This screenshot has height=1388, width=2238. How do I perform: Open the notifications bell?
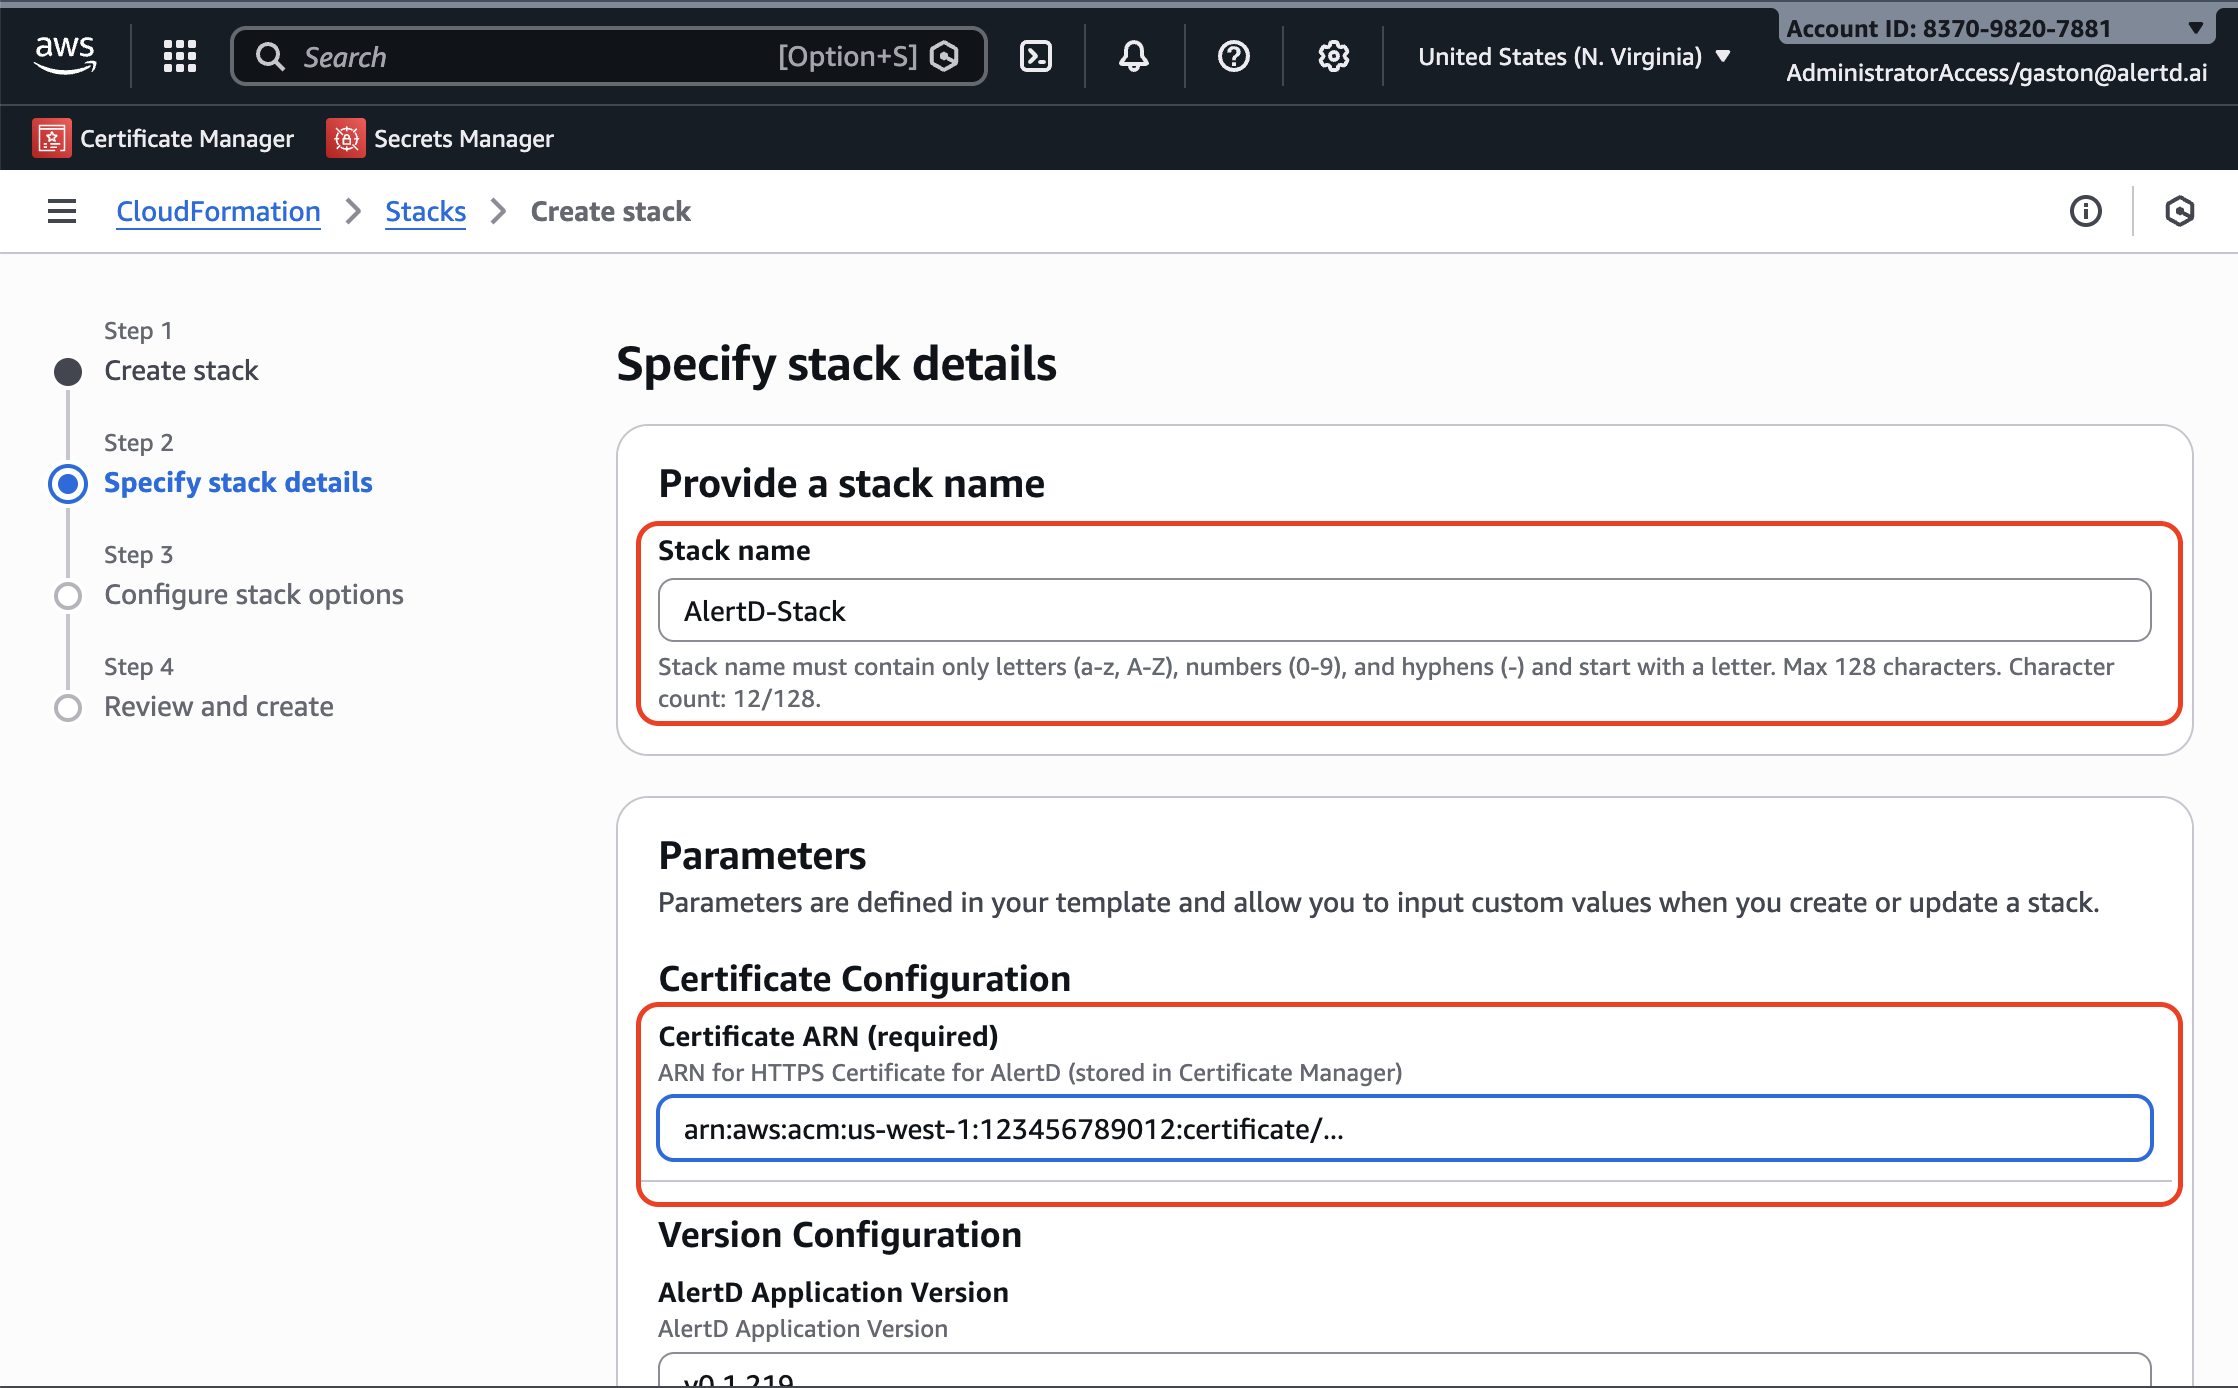point(1133,56)
